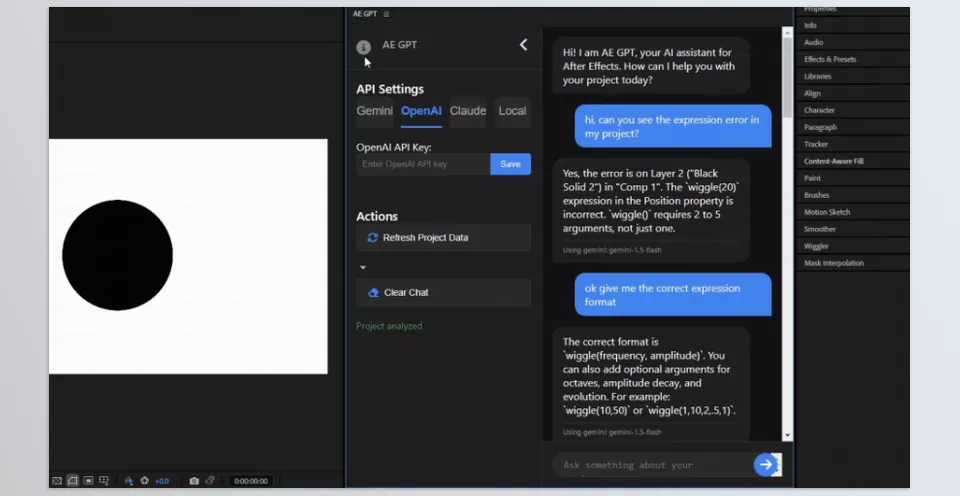Click the chat scrollbar thumb
The width and height of the screenshot is (960, 496).
point(787,78)
